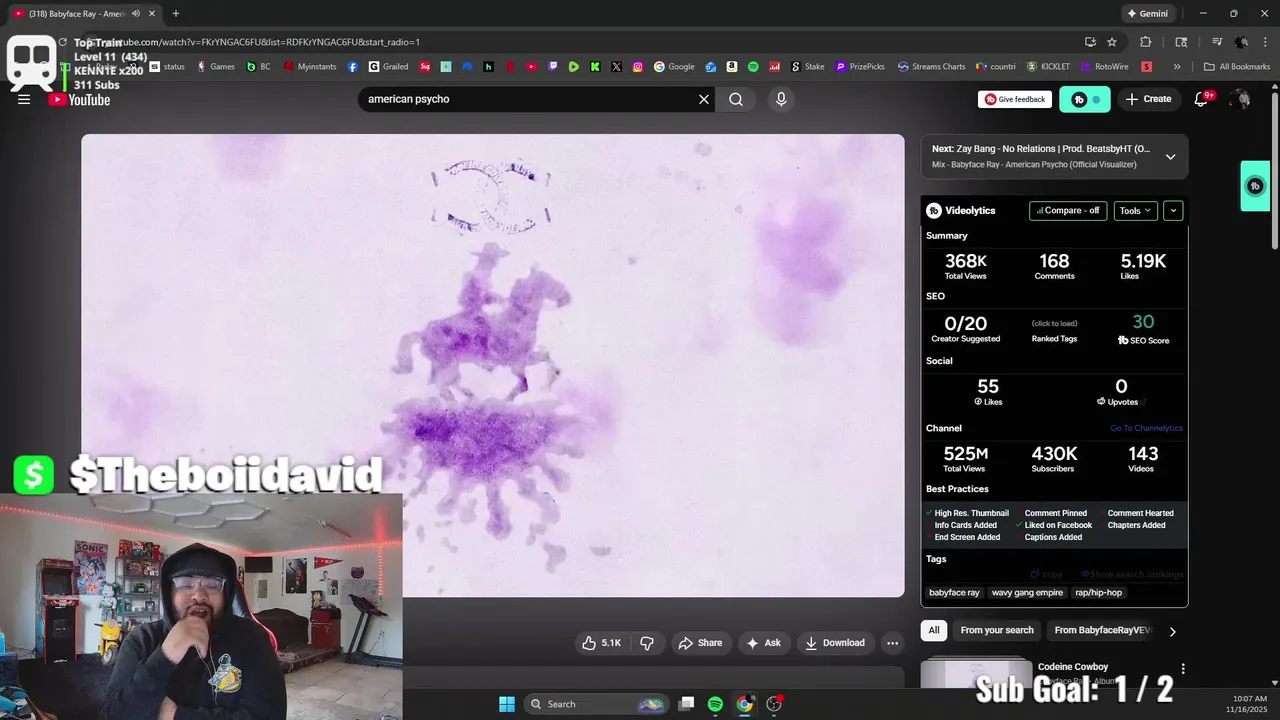
Task: Share the video
Action: pyautogui.click(x=700, y=643)
